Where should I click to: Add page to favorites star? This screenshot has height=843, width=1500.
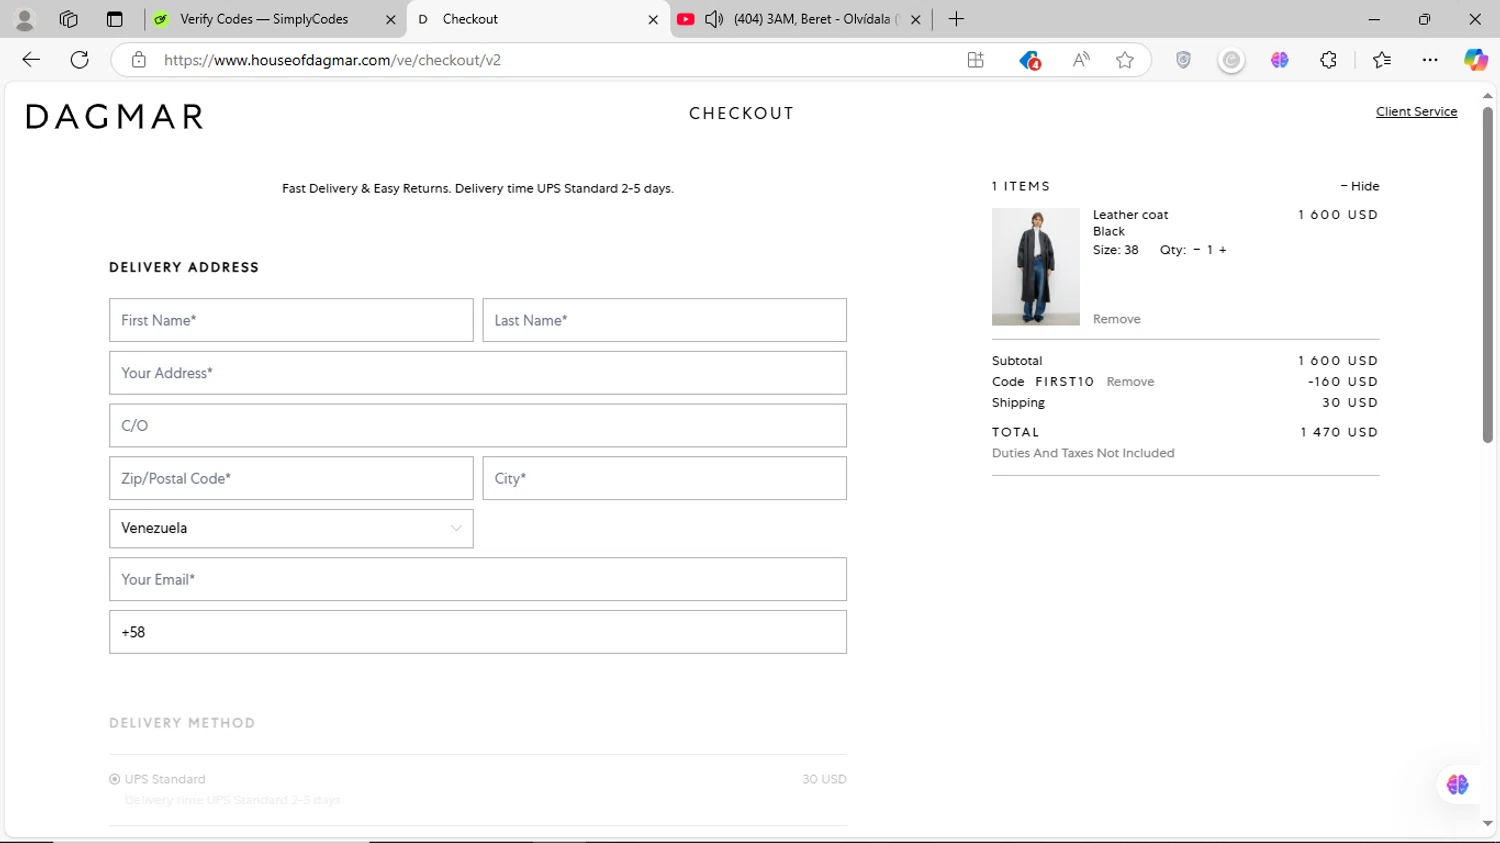tap(1125, 60)
